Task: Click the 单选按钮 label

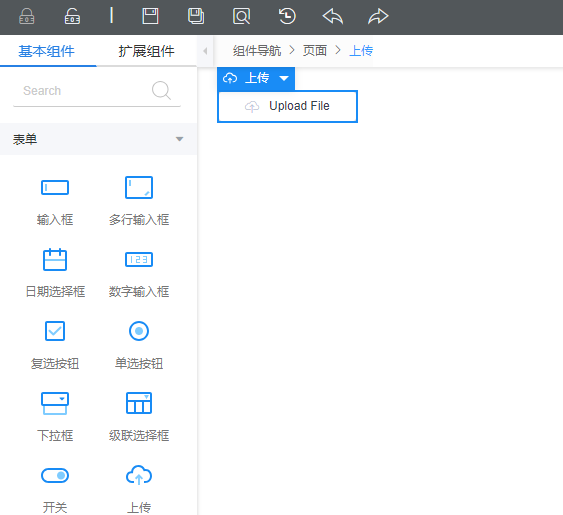Action: click(x=139, y=363)
